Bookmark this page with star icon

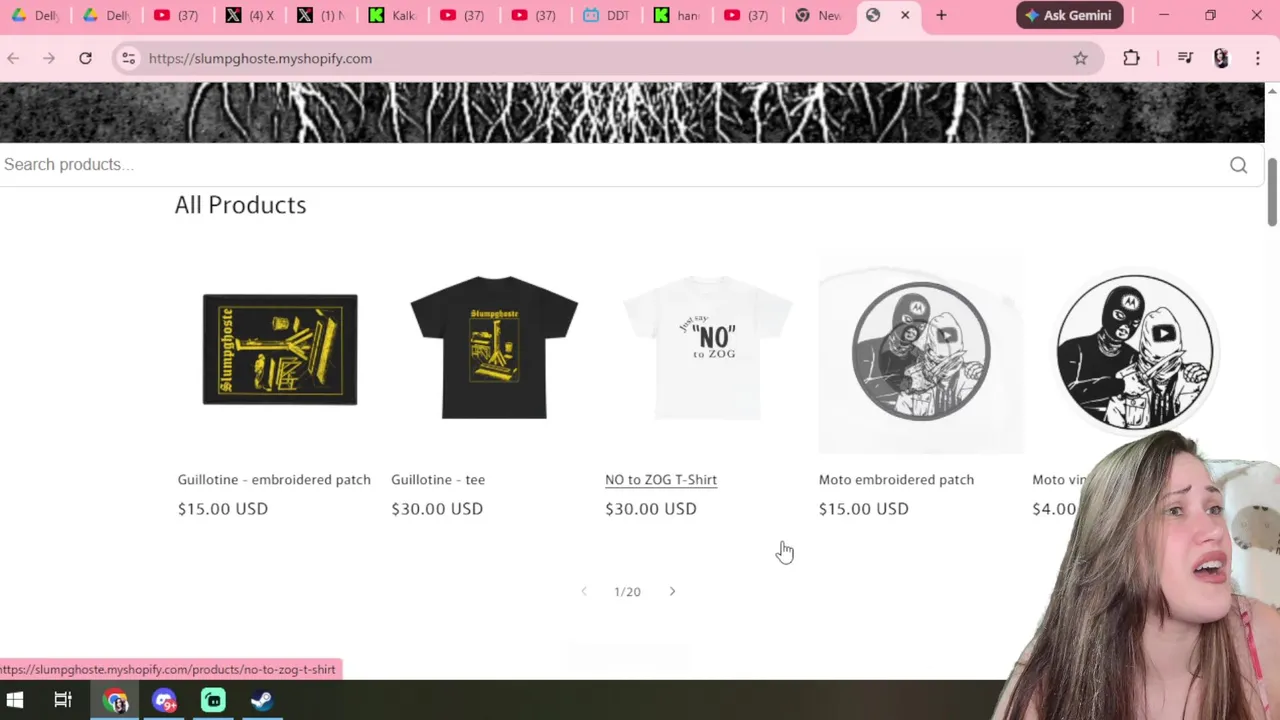click(x=1080, y=58)
